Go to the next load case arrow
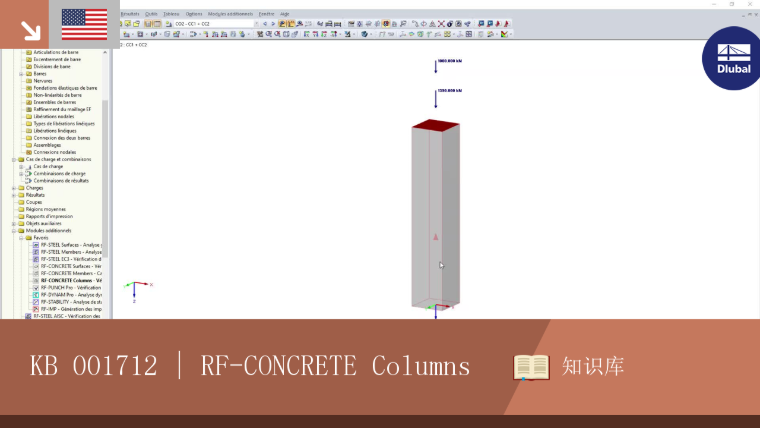The height and width of the screenshot is (428, 760). [273, 24]
